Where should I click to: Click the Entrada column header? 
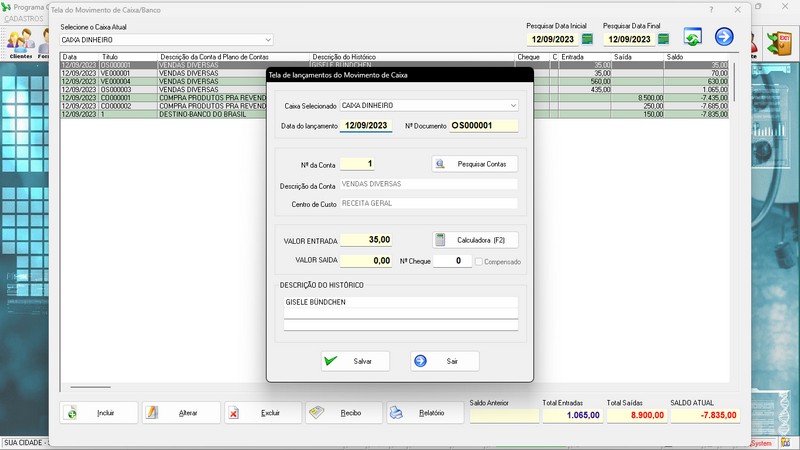point(585,57)
